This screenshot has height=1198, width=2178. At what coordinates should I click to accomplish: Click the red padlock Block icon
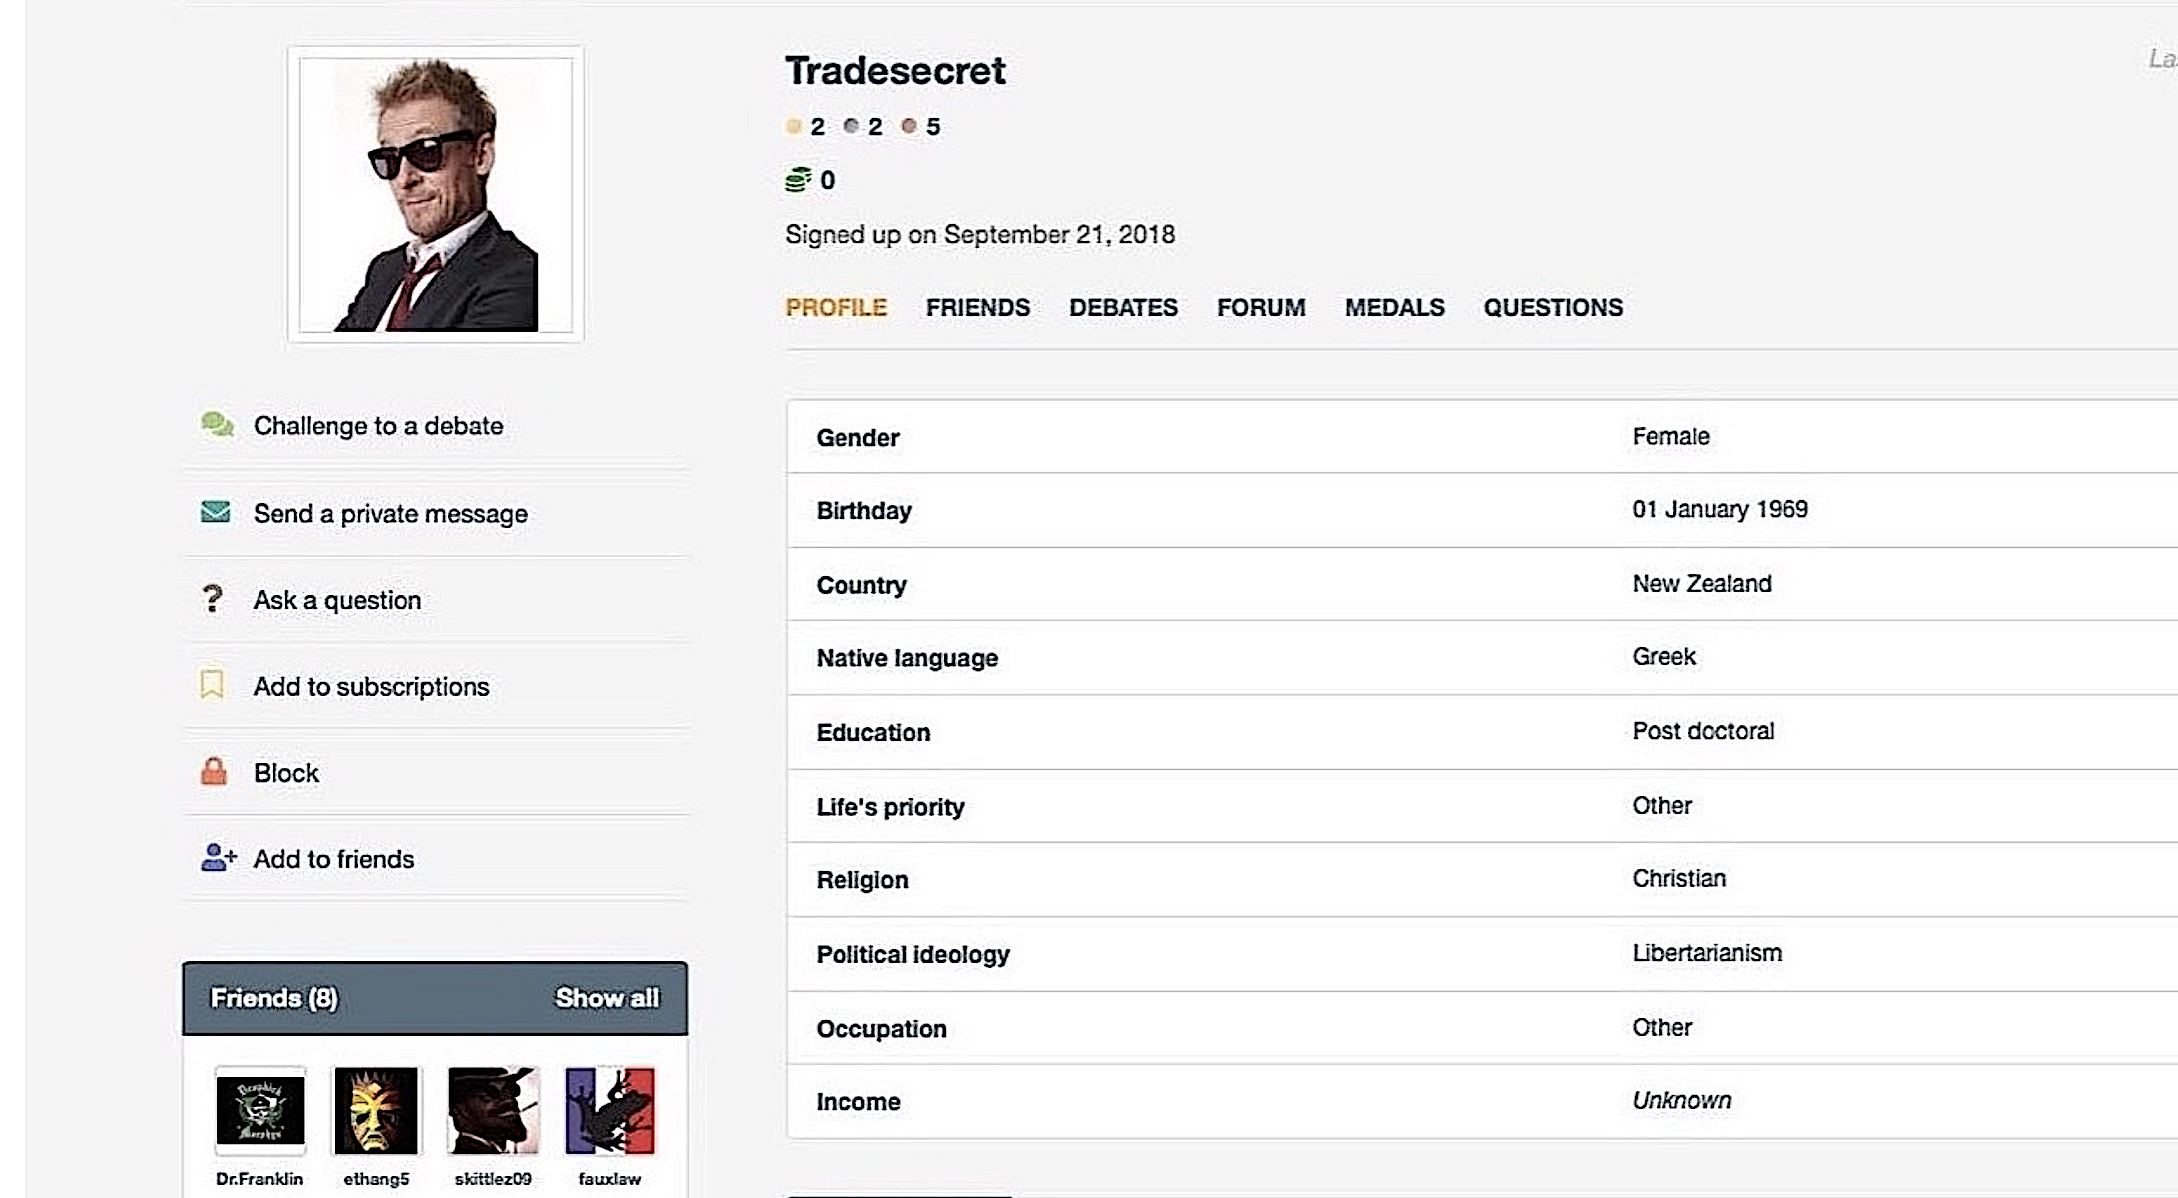click(x=214, y=771)
